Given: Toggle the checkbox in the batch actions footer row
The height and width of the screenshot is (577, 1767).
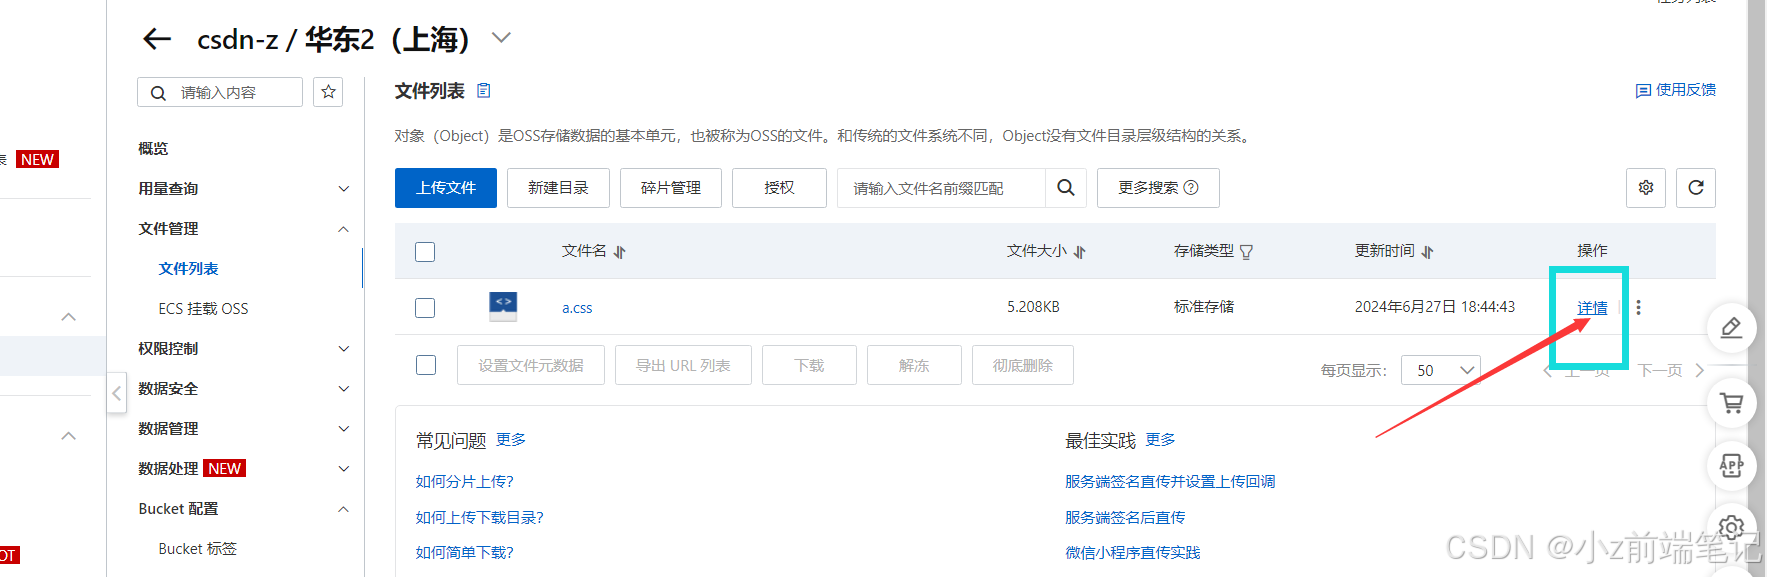Looking at the screenshot, I should point(426,365).
